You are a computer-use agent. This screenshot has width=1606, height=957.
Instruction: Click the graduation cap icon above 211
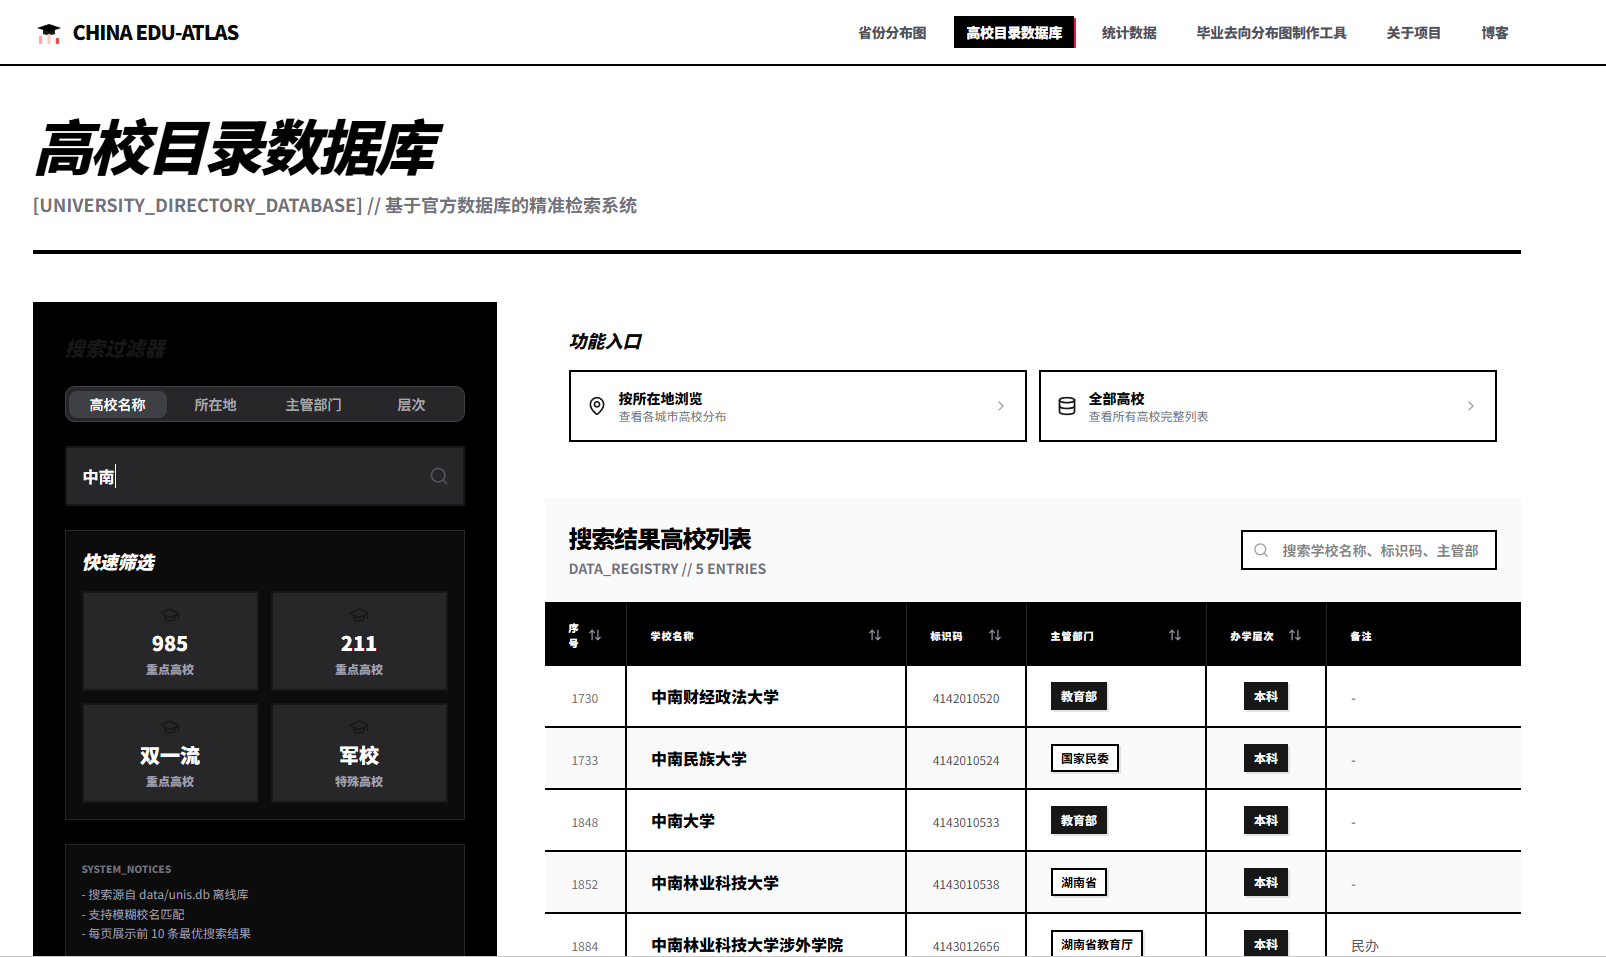click(358, 615)
